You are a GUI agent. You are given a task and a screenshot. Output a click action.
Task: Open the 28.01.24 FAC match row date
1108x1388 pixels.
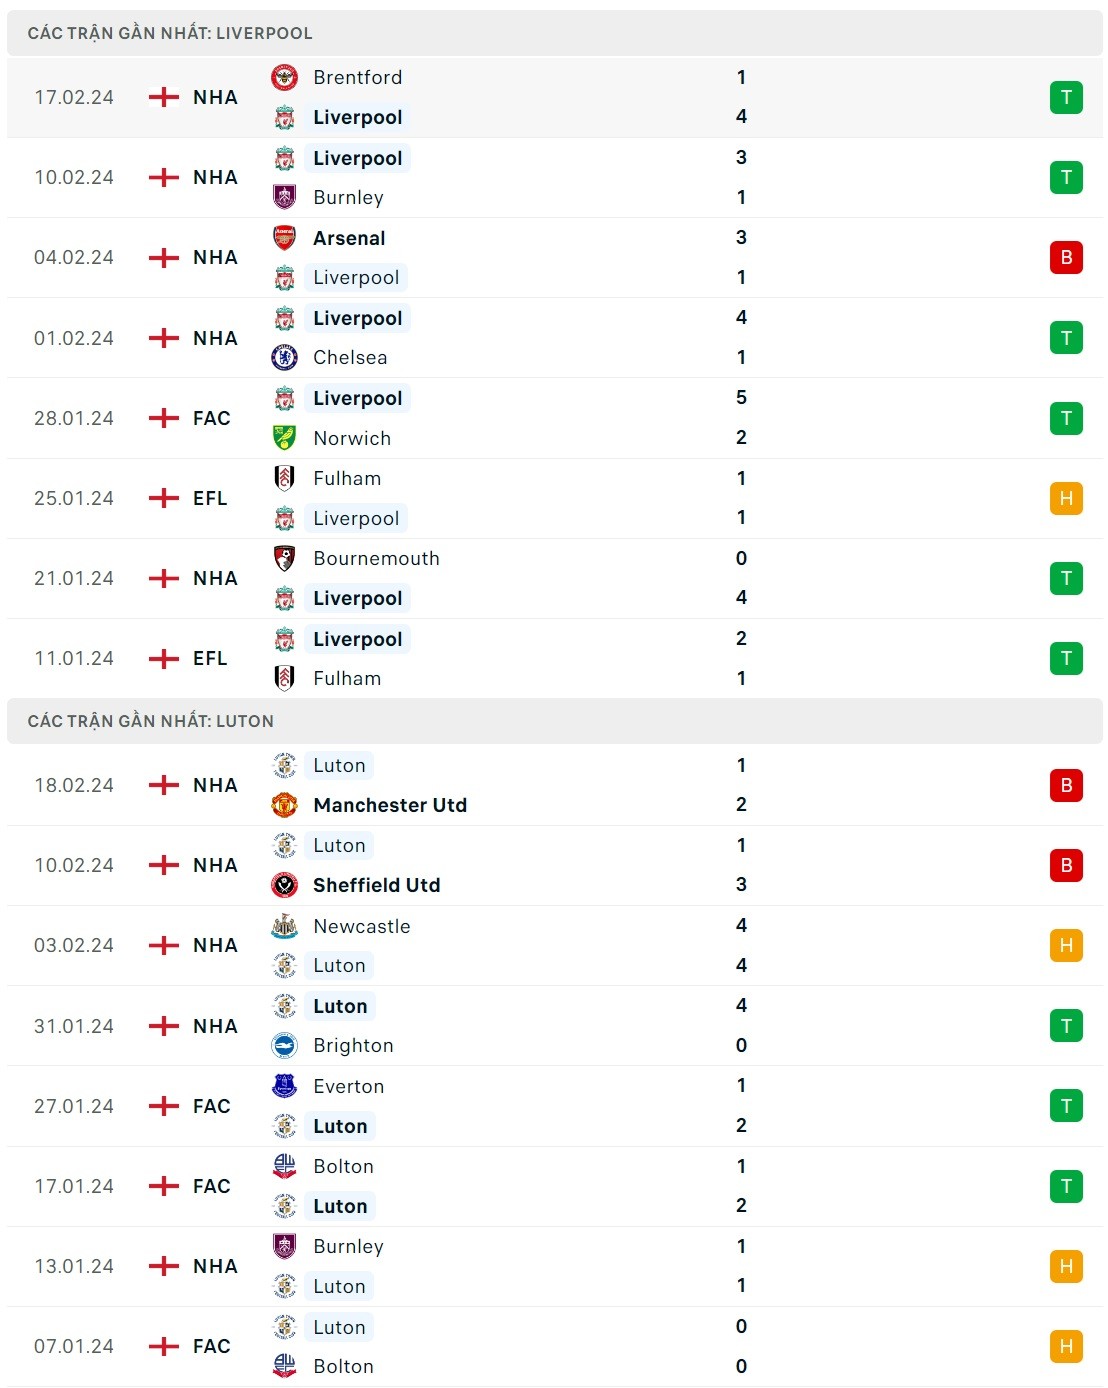(74, 418)
